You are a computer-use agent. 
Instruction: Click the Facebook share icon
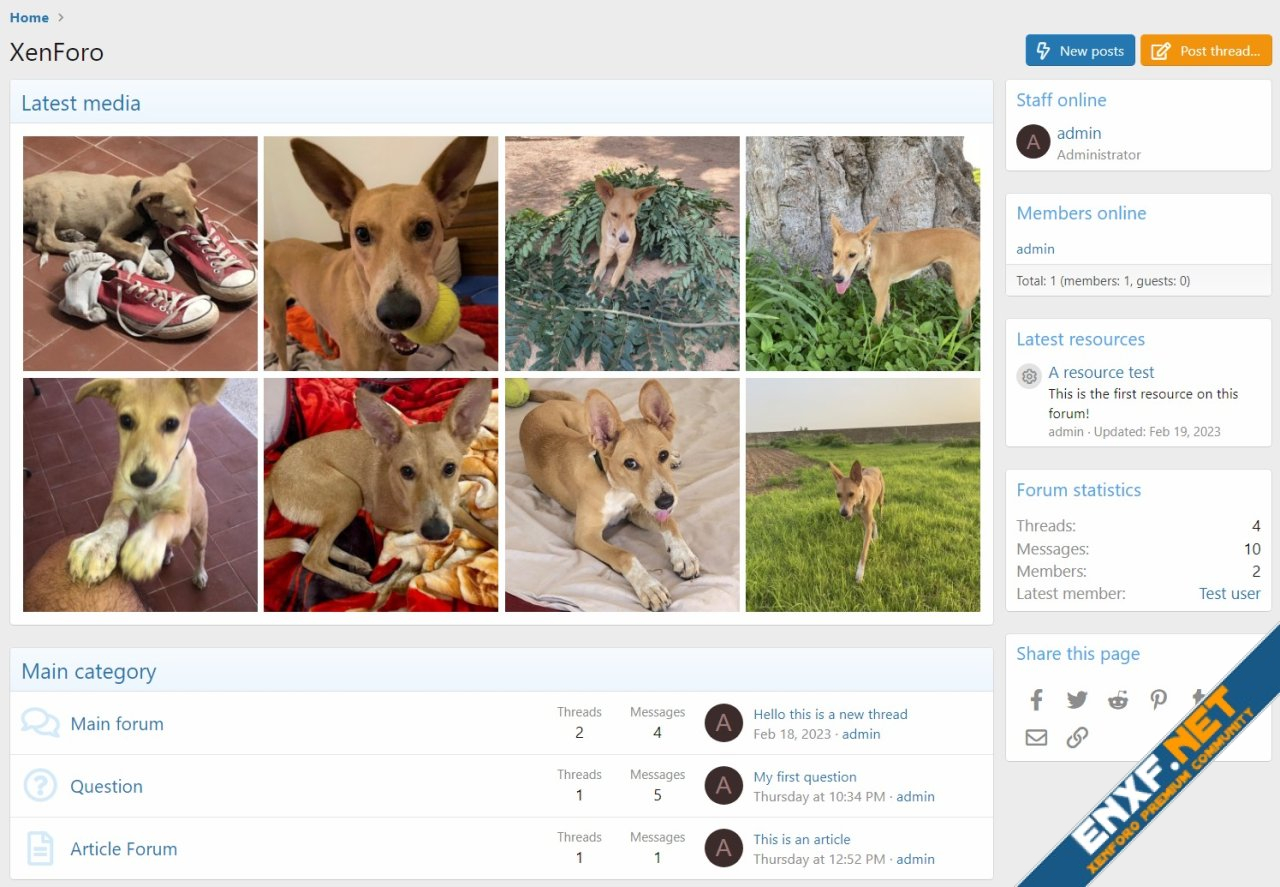1036,700
